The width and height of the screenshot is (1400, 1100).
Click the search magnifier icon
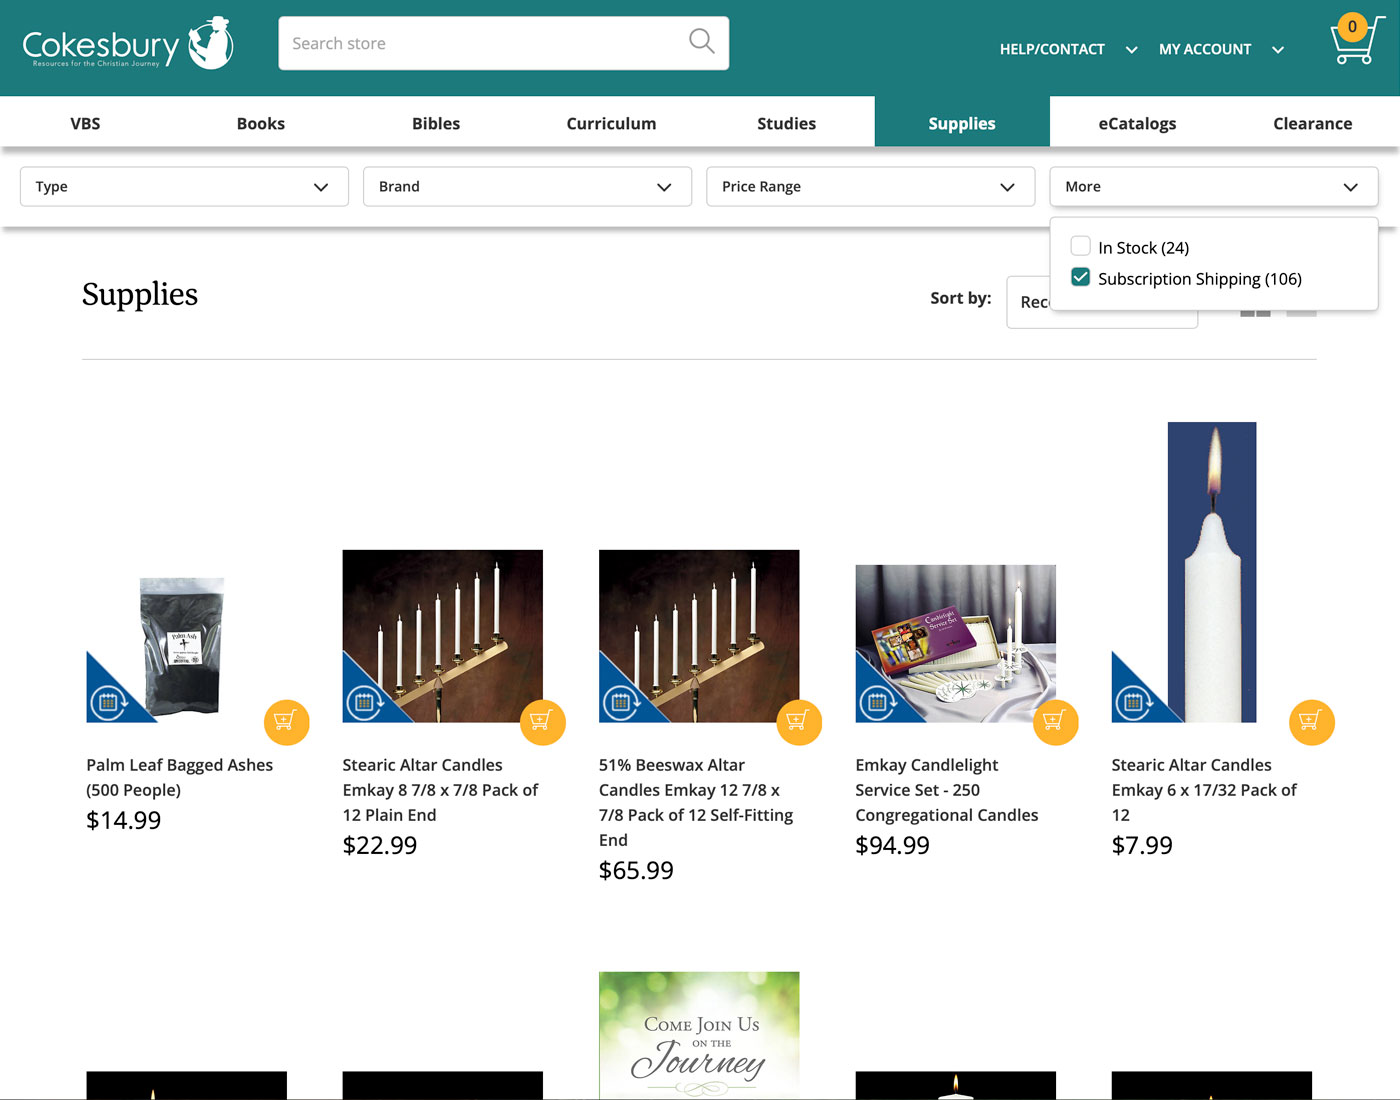[x=702, y=42]
